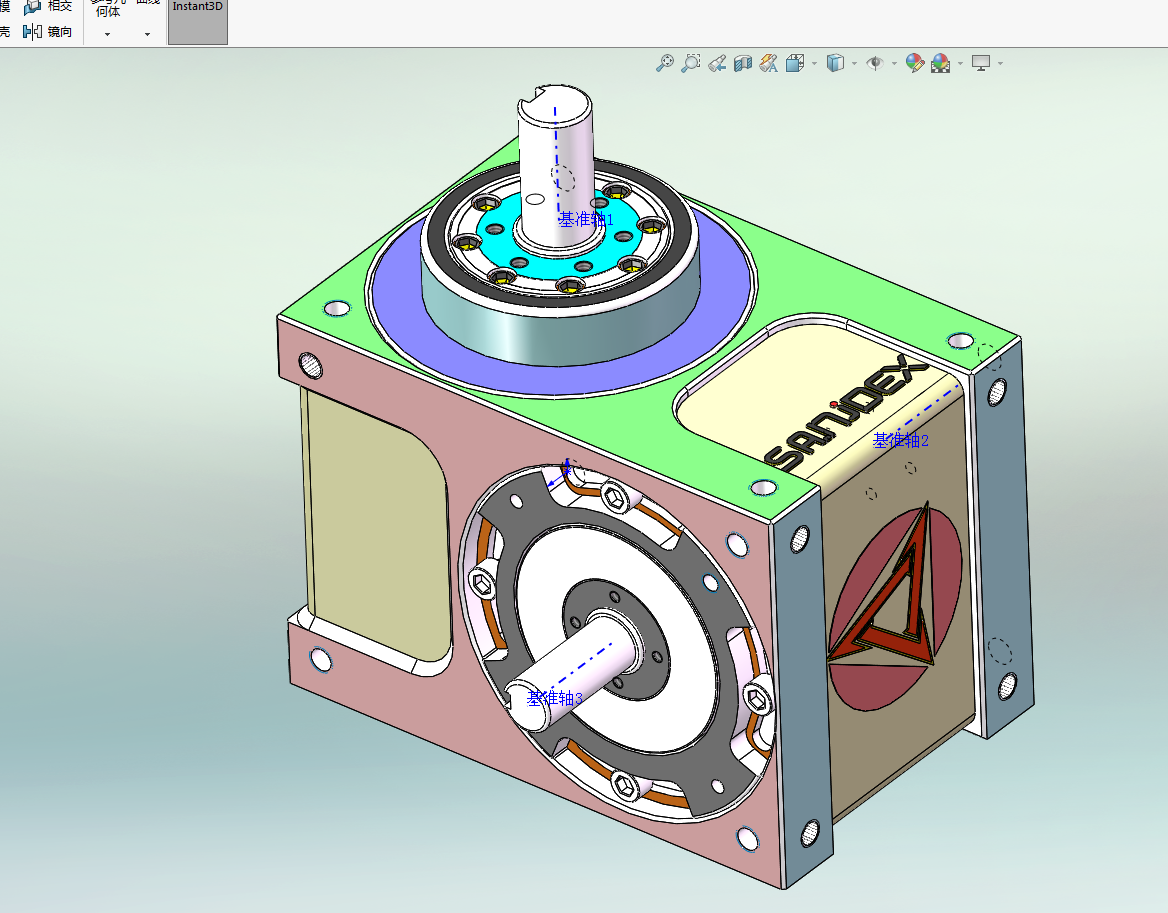The width and height of the screenshot is (1168, 913).
Task: Expand the 参考几何体 dropdown arrow
Action: 107,34
